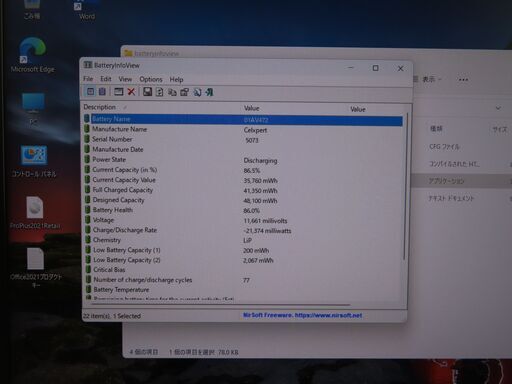Open the File menu
The image size is (512, 384).
pyautogui.click(x=88, y=79)
